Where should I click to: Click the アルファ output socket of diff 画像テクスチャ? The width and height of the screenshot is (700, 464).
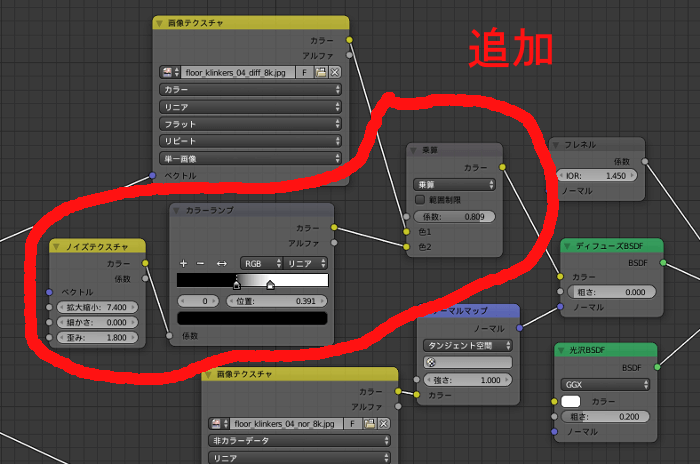coord(350,55)
